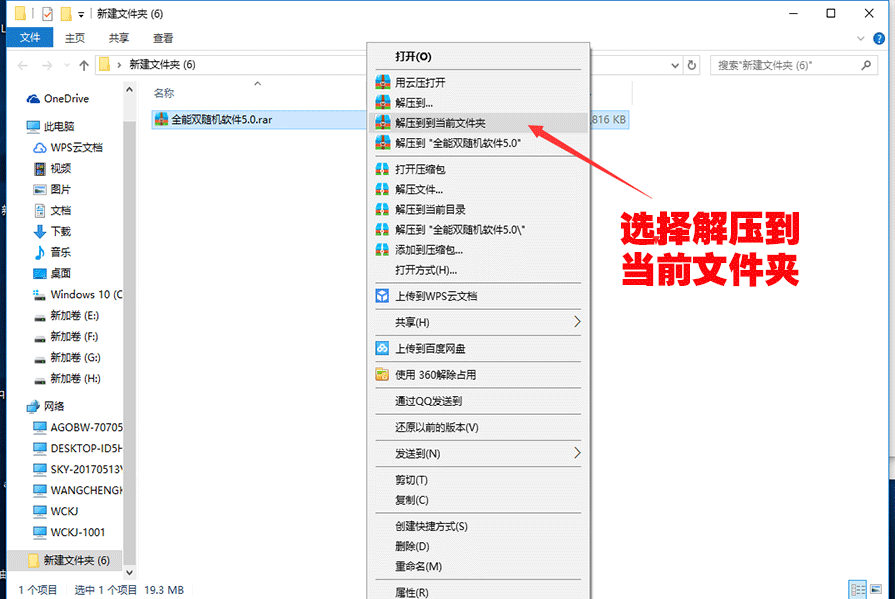Image resolution: width=895 pixels, height=599 pixels.
Task: Open the 查看 ribbon tab
Action: click(163, 38)
